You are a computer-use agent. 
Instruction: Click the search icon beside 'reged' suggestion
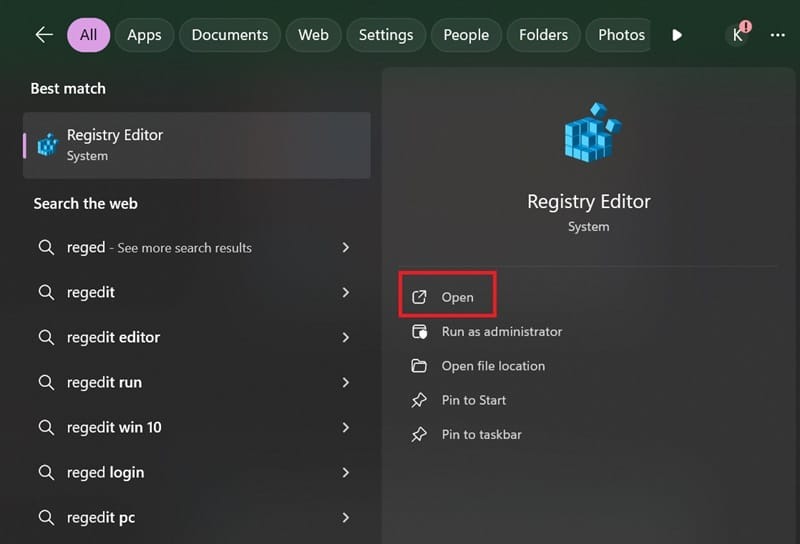46,248
